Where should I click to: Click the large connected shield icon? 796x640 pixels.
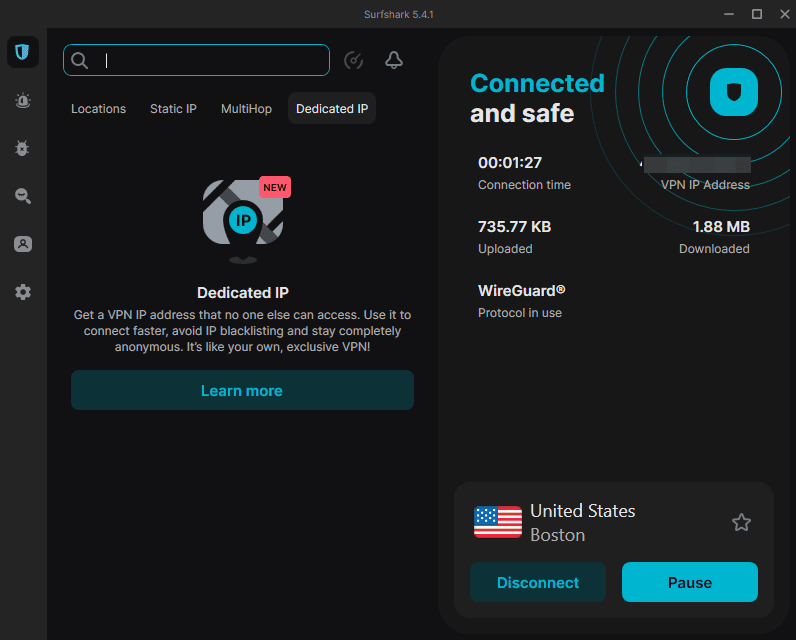pos(734,93)
